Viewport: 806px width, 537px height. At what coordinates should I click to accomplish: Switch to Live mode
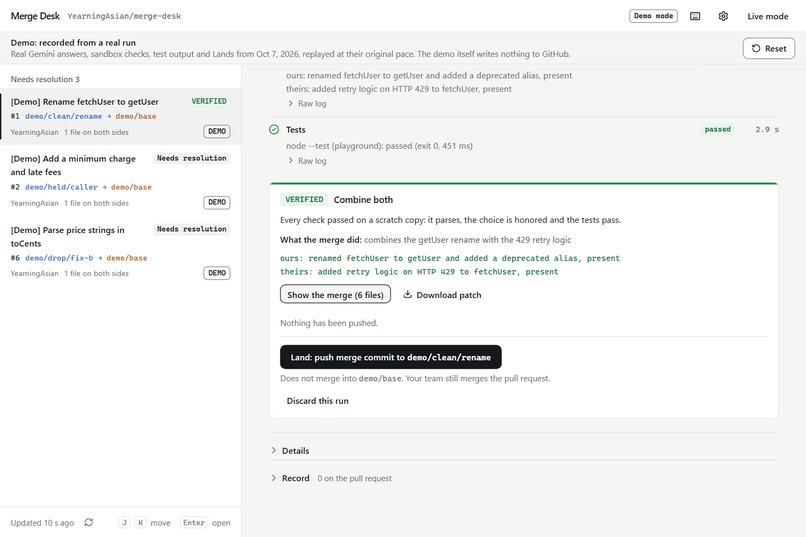[767, 16]
